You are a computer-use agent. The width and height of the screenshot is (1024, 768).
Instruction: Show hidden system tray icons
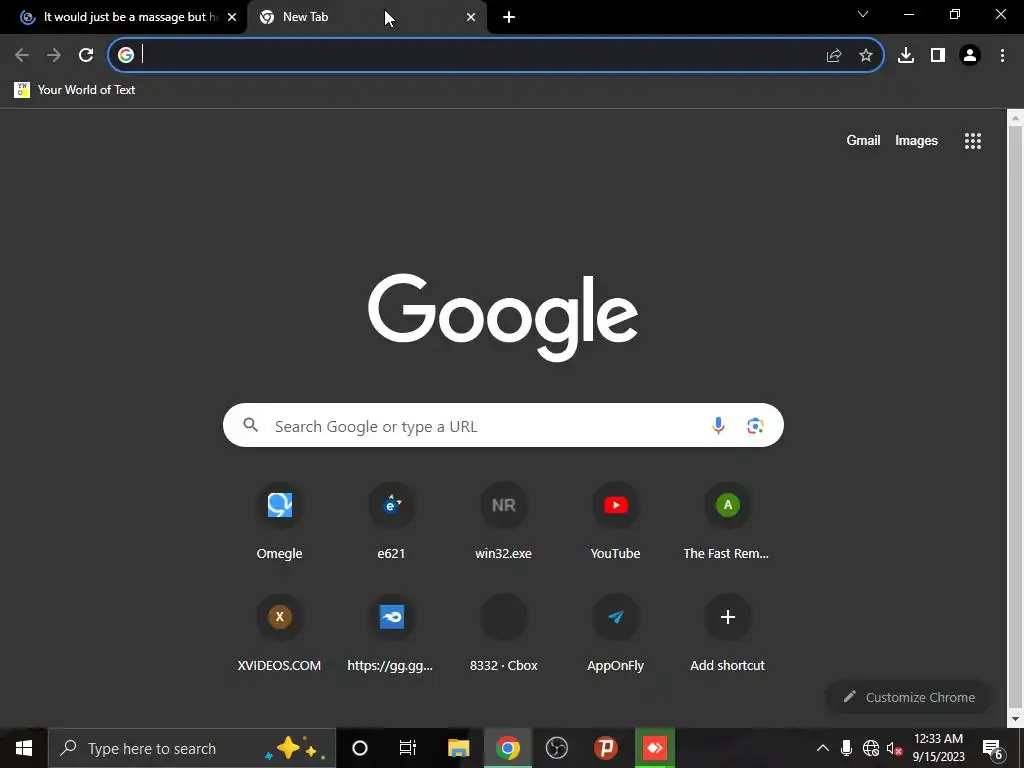point(823,748)
